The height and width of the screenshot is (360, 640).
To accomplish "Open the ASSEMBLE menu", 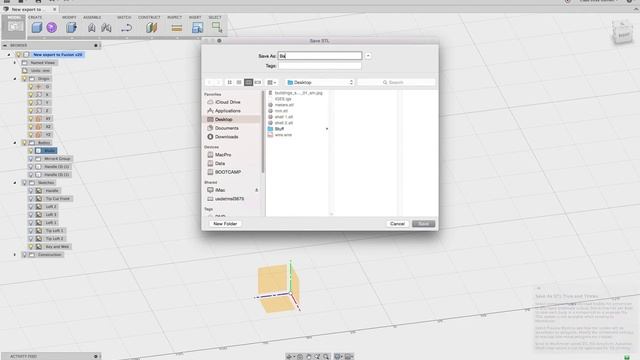I will click(92, 17).
